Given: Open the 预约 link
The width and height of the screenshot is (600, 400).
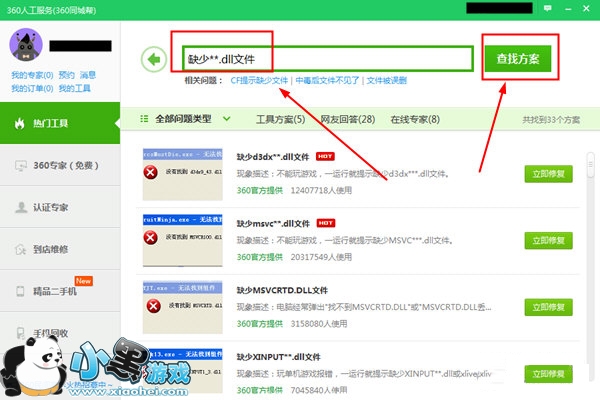Looking at the screenshot, I should [x=67, y=75].
